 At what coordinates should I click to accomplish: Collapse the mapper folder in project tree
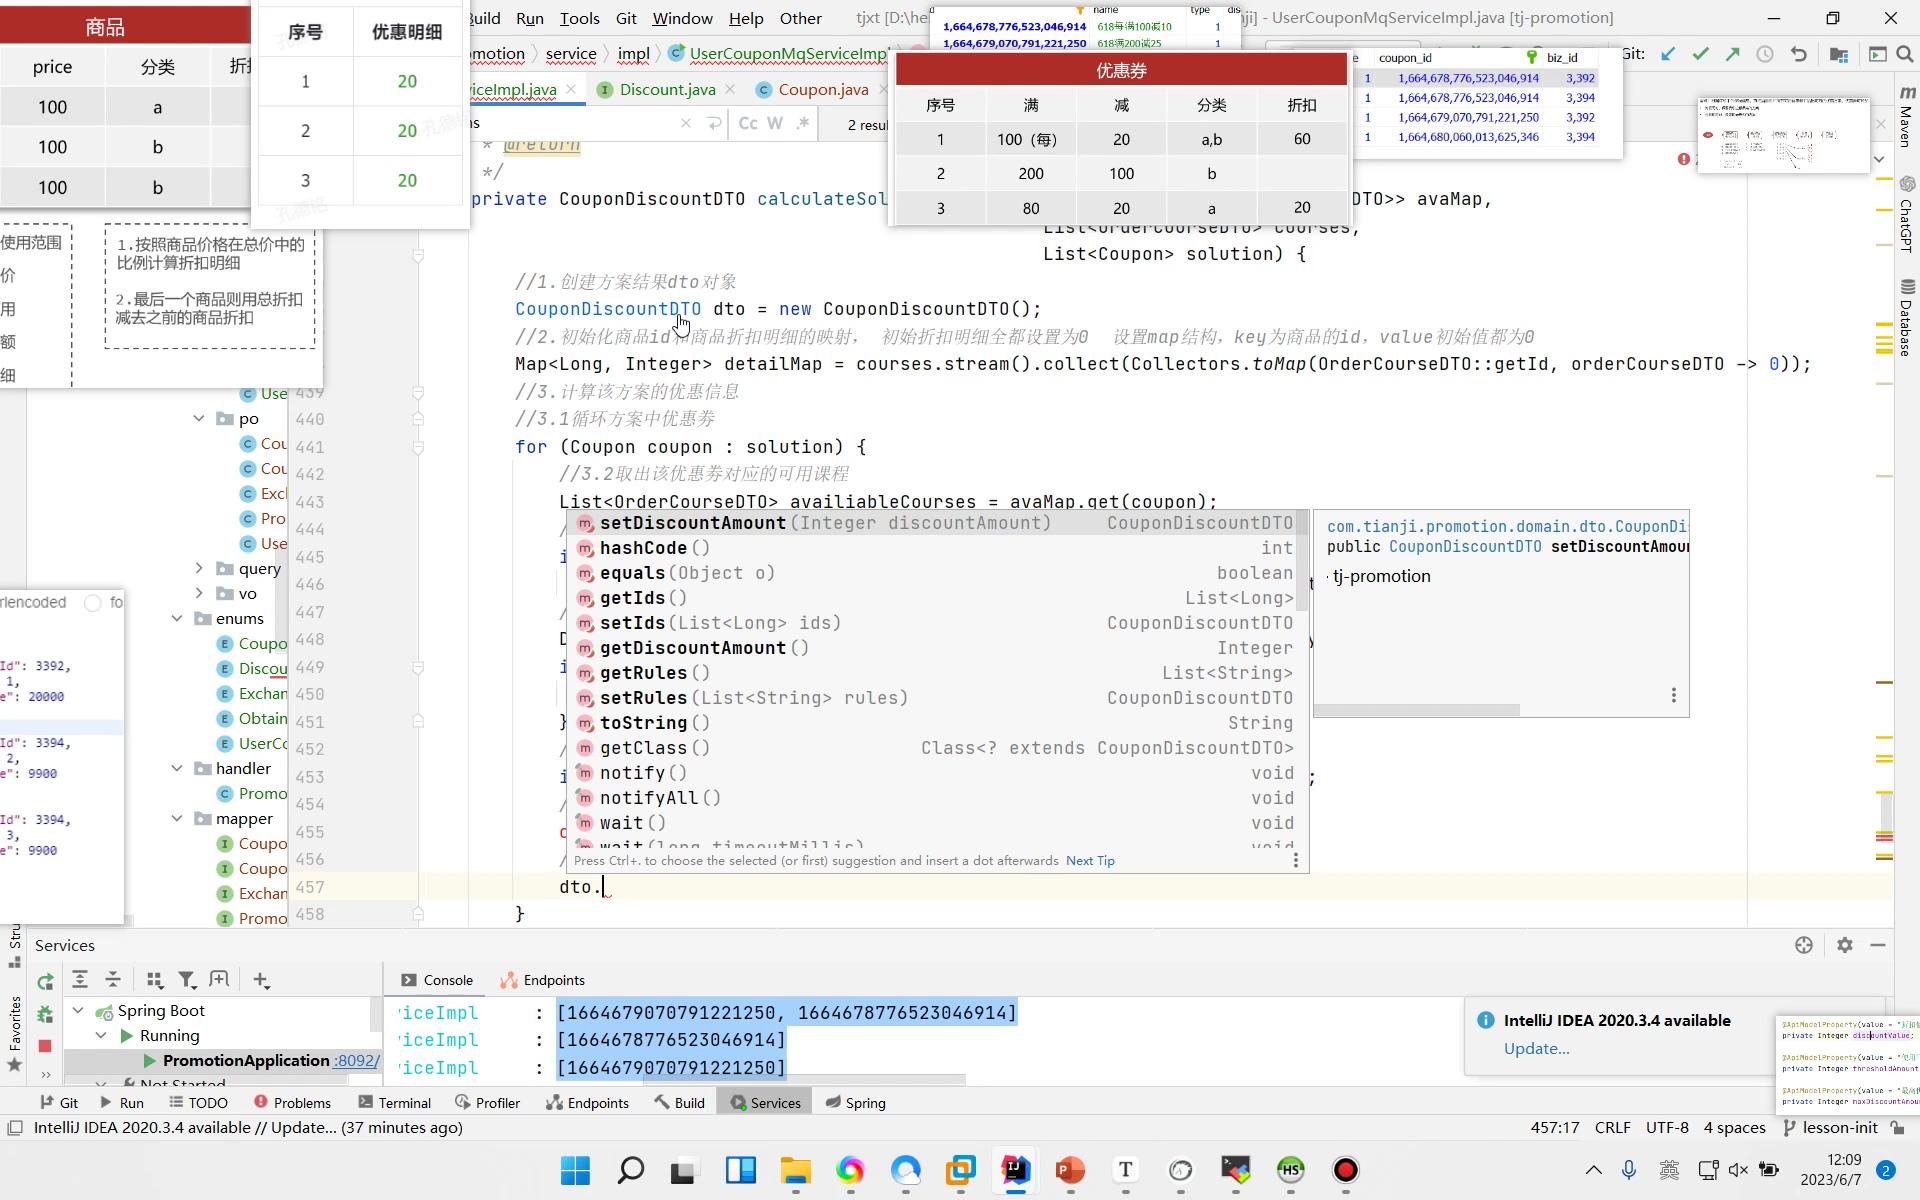[x=177, y=818]
